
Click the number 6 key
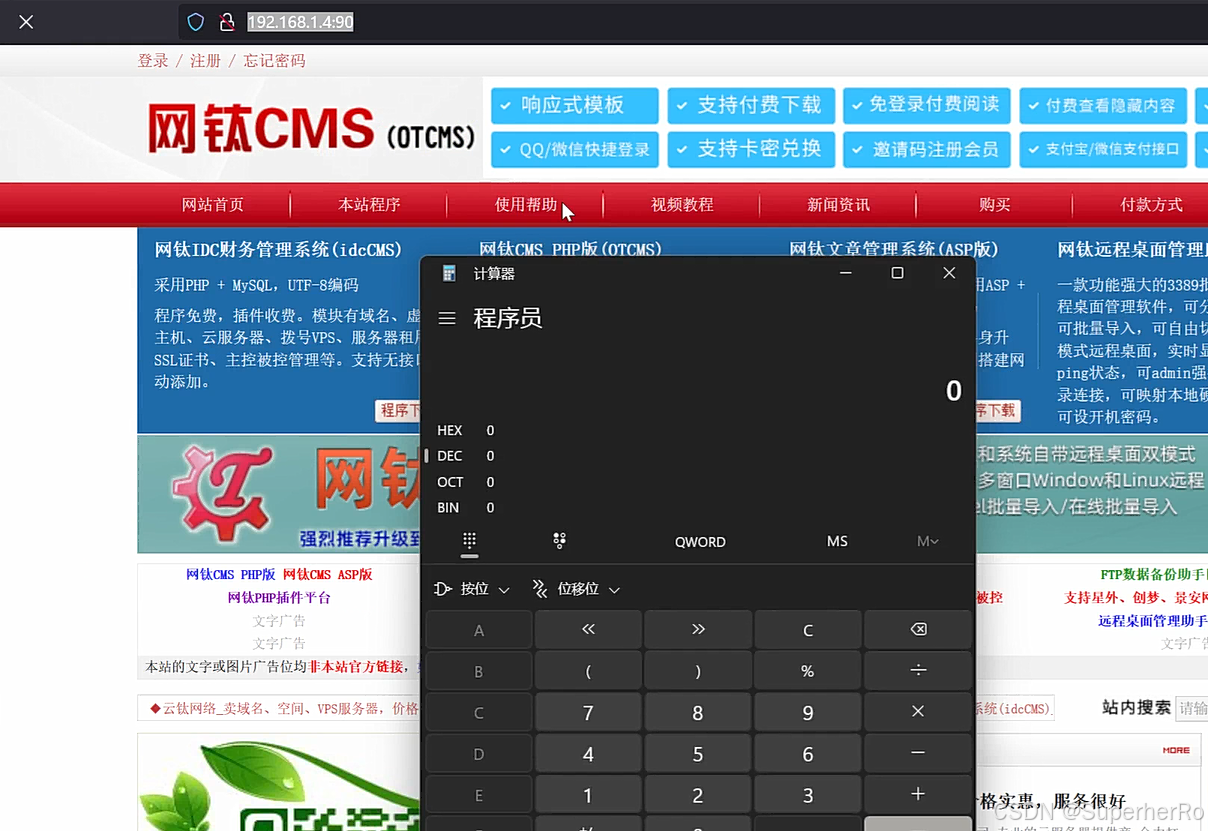point(808,754)
